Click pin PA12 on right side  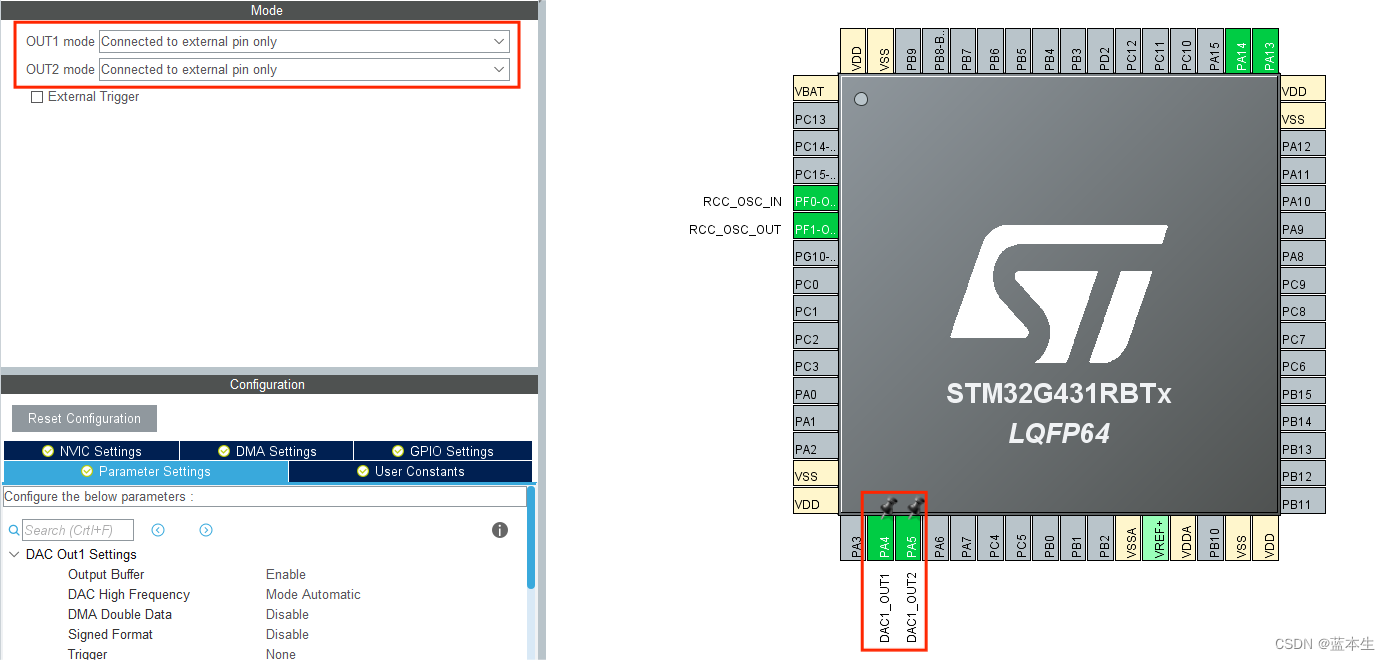[1303, 146]
